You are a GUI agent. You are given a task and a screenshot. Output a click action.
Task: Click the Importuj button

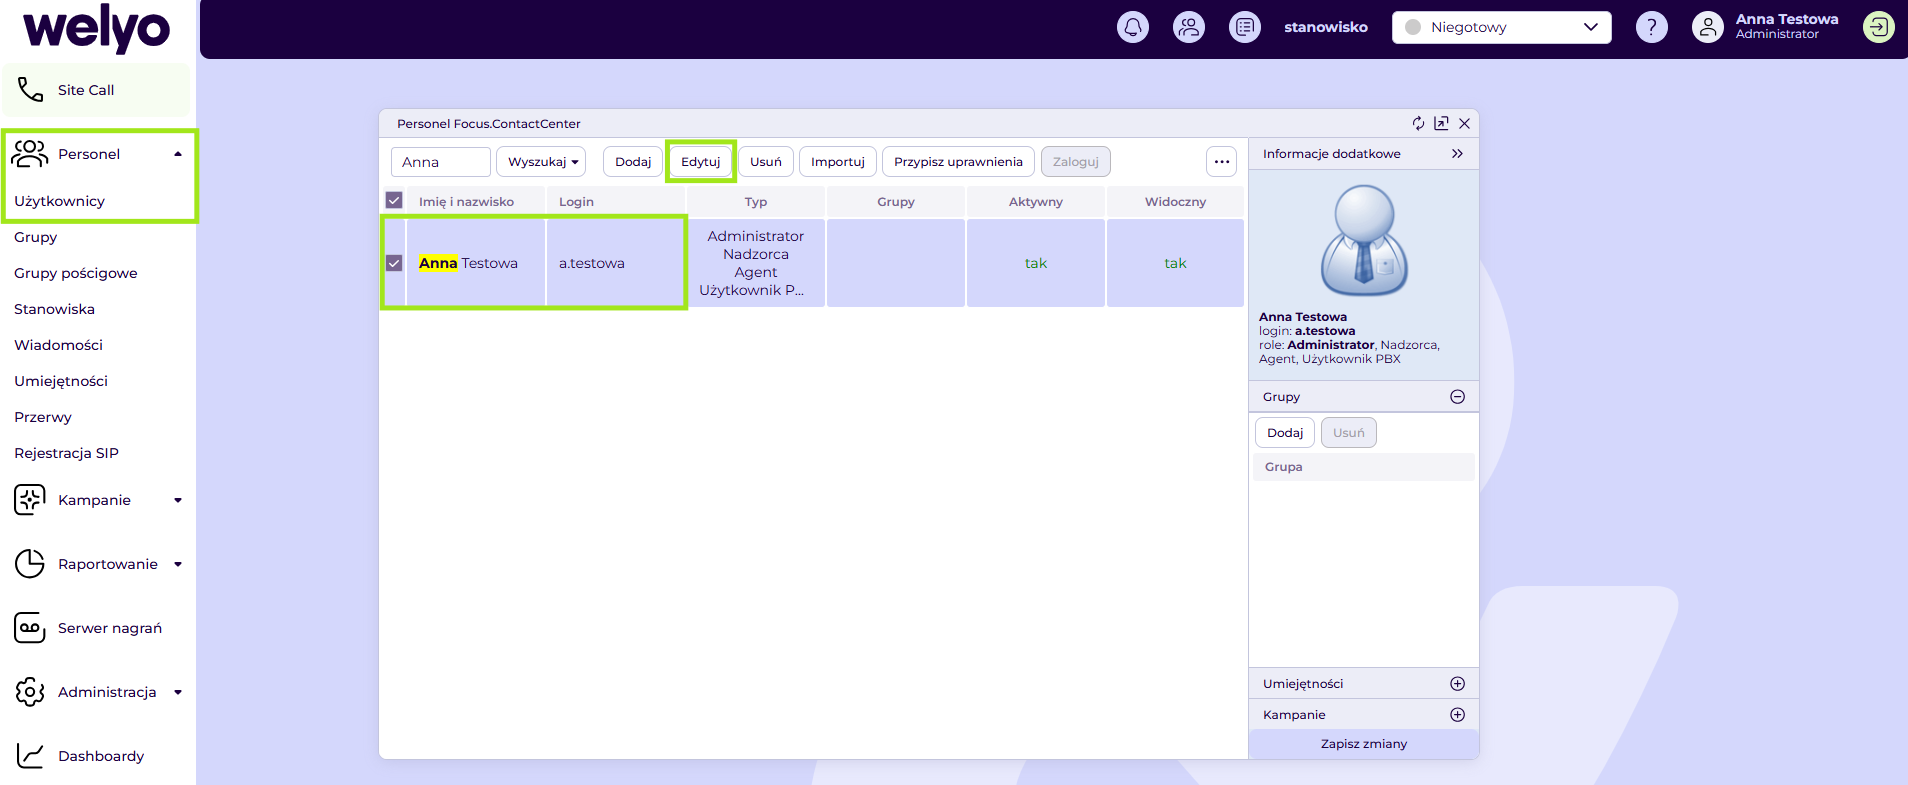point(838,162)
